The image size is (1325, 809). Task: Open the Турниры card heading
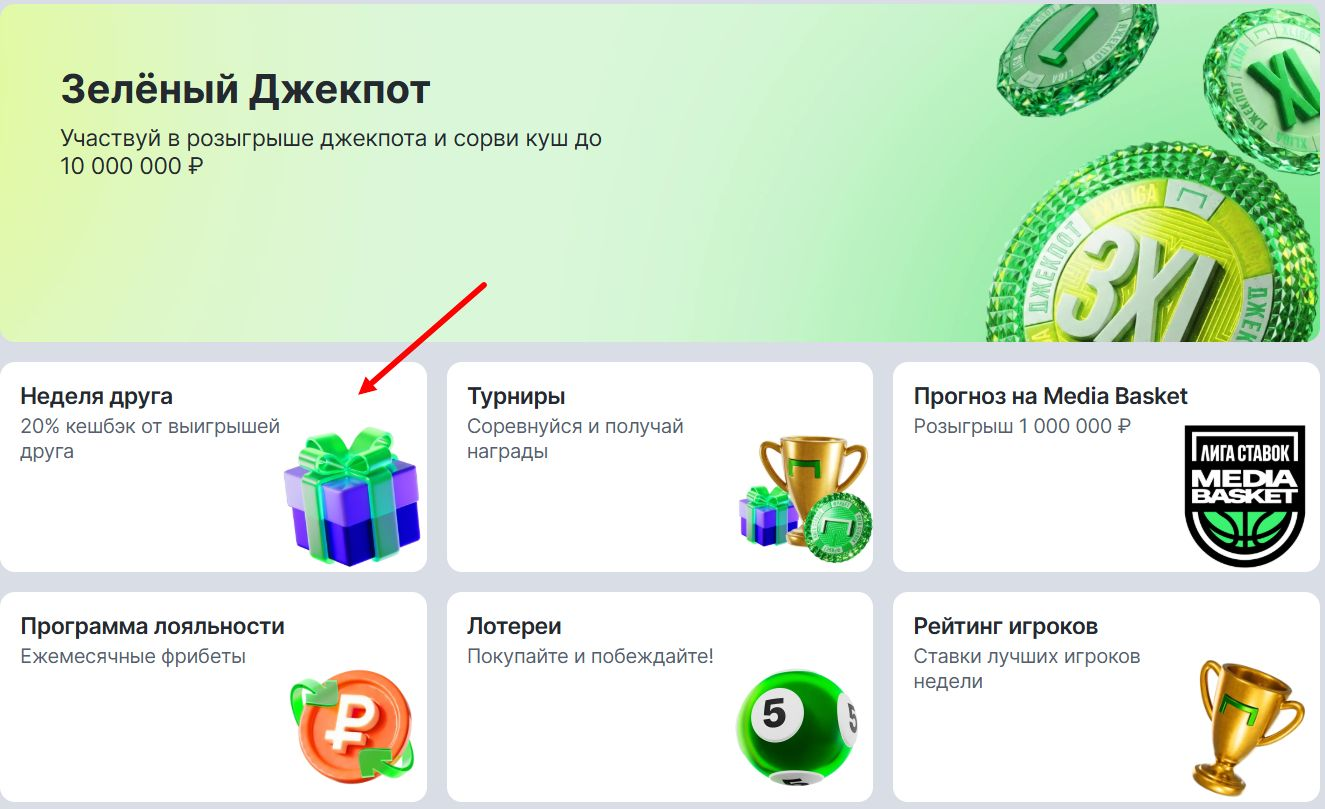pyautogui.click(x=516, y=396)
